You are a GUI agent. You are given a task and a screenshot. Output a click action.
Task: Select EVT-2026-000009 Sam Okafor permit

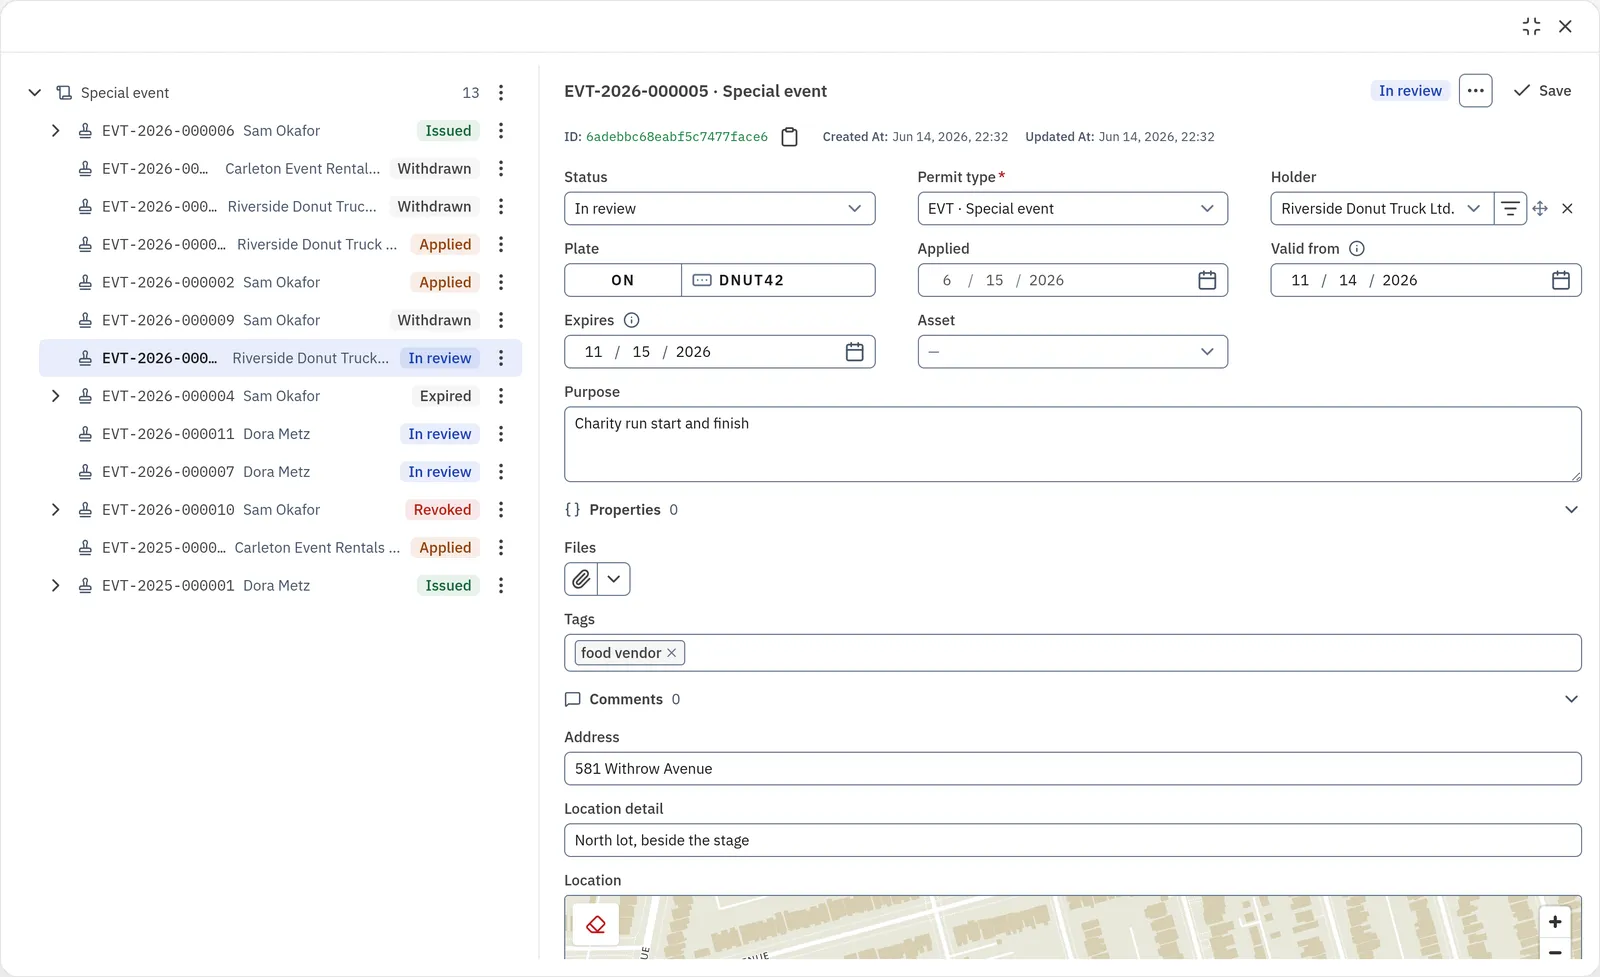click(280, 321)
